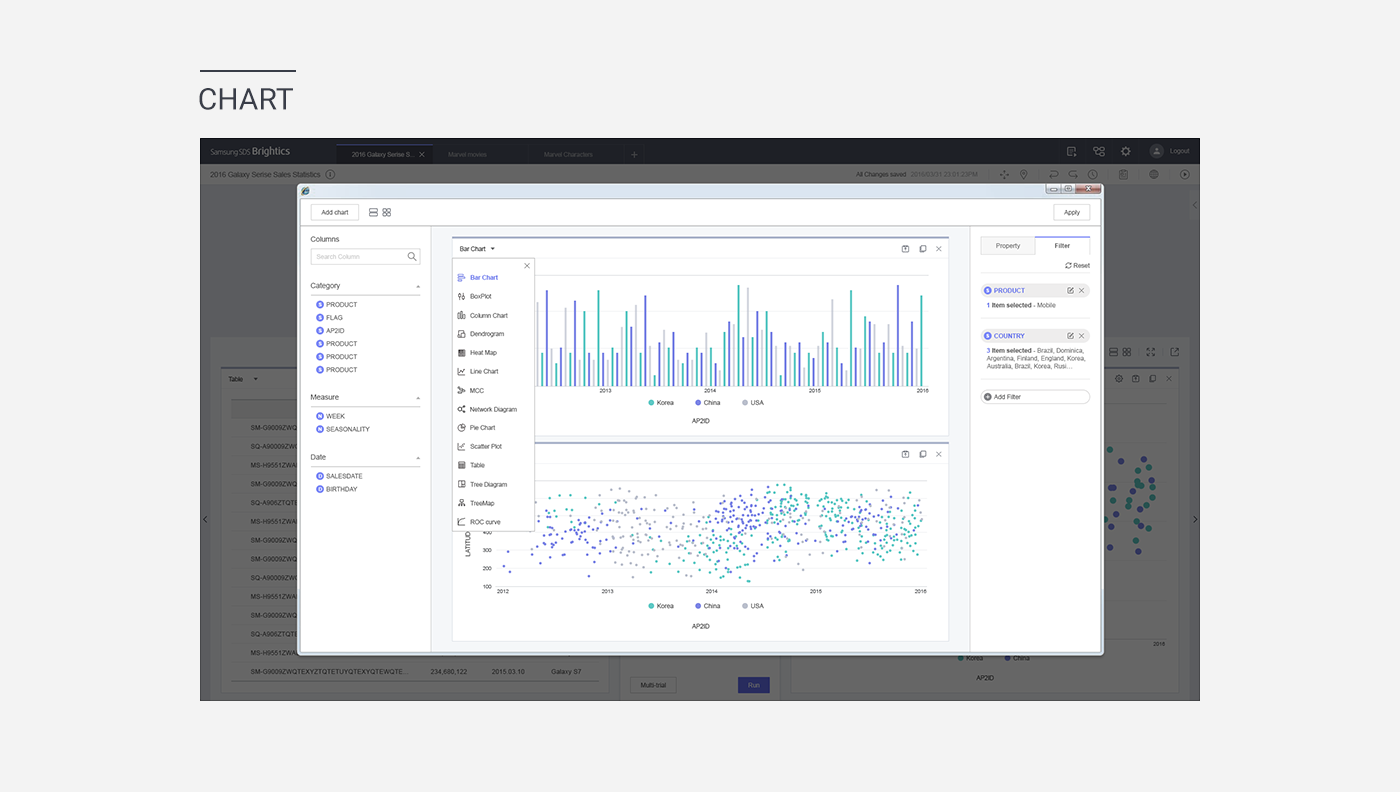Close the bar chart panel
This screenshot has height=792, width=1400.
938,249
